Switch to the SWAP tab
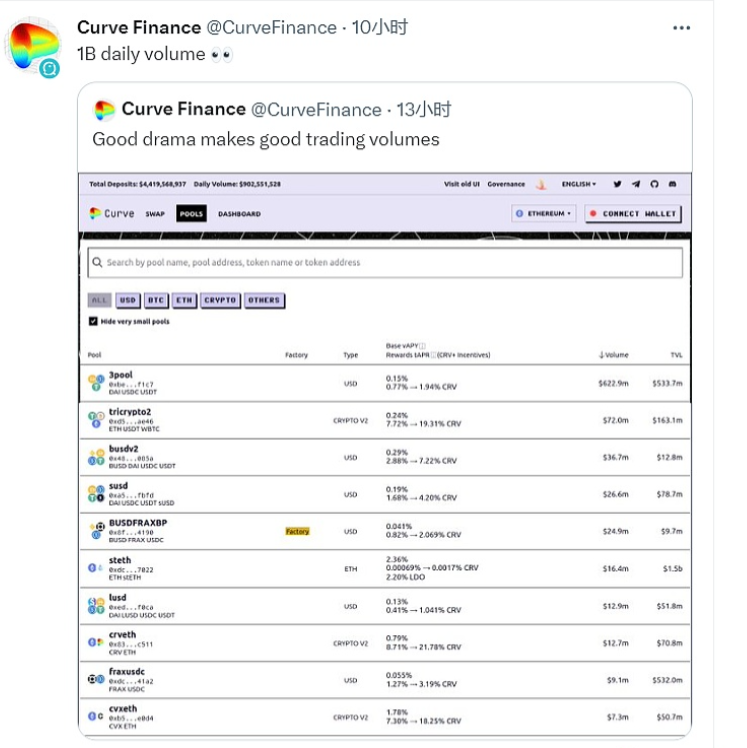 pos(155,214)
